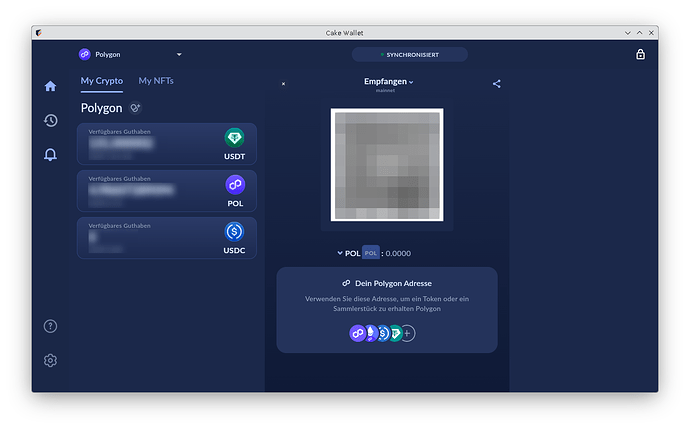
Task: Minimize the Cake Wallet window
Action: (x=628, y=33)
